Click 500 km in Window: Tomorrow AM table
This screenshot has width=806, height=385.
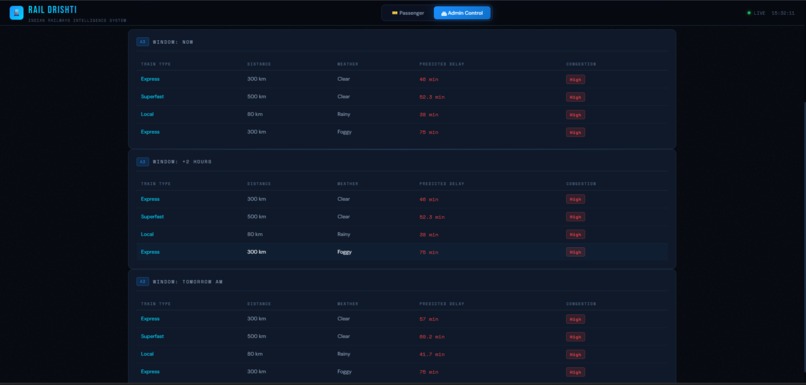click(257, 336)
